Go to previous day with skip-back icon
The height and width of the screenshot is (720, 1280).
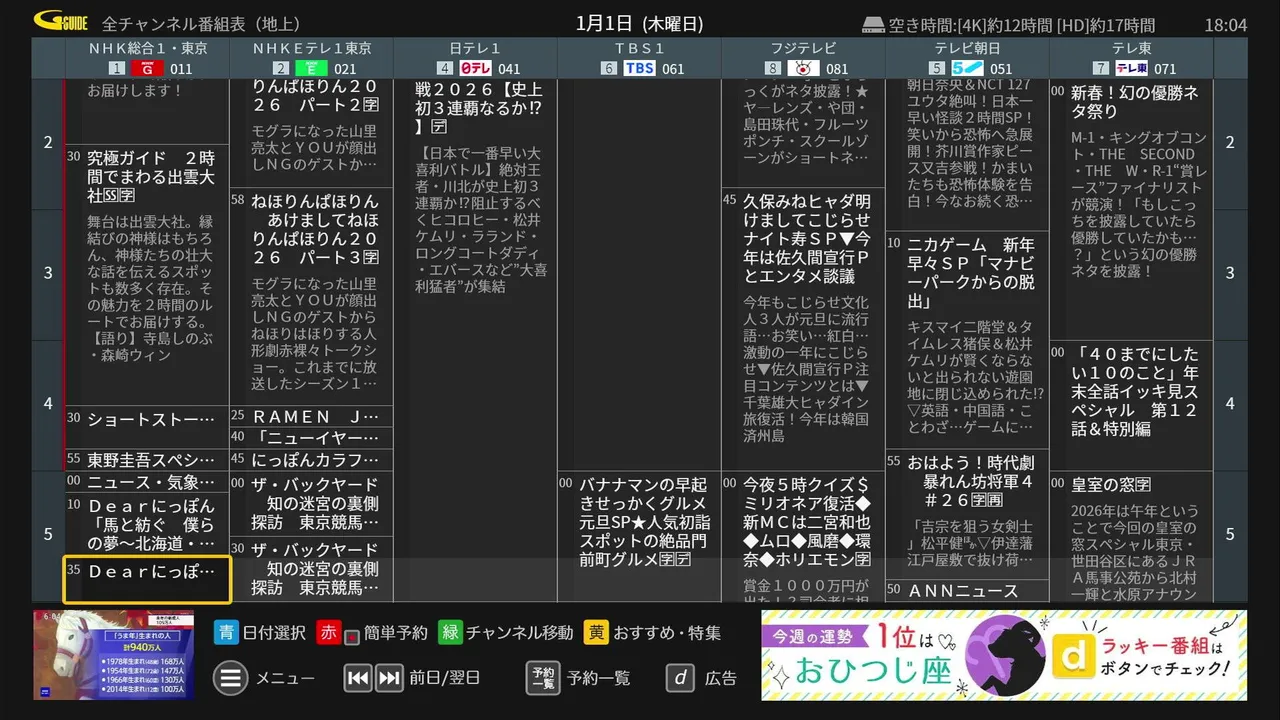click(357, 678)
